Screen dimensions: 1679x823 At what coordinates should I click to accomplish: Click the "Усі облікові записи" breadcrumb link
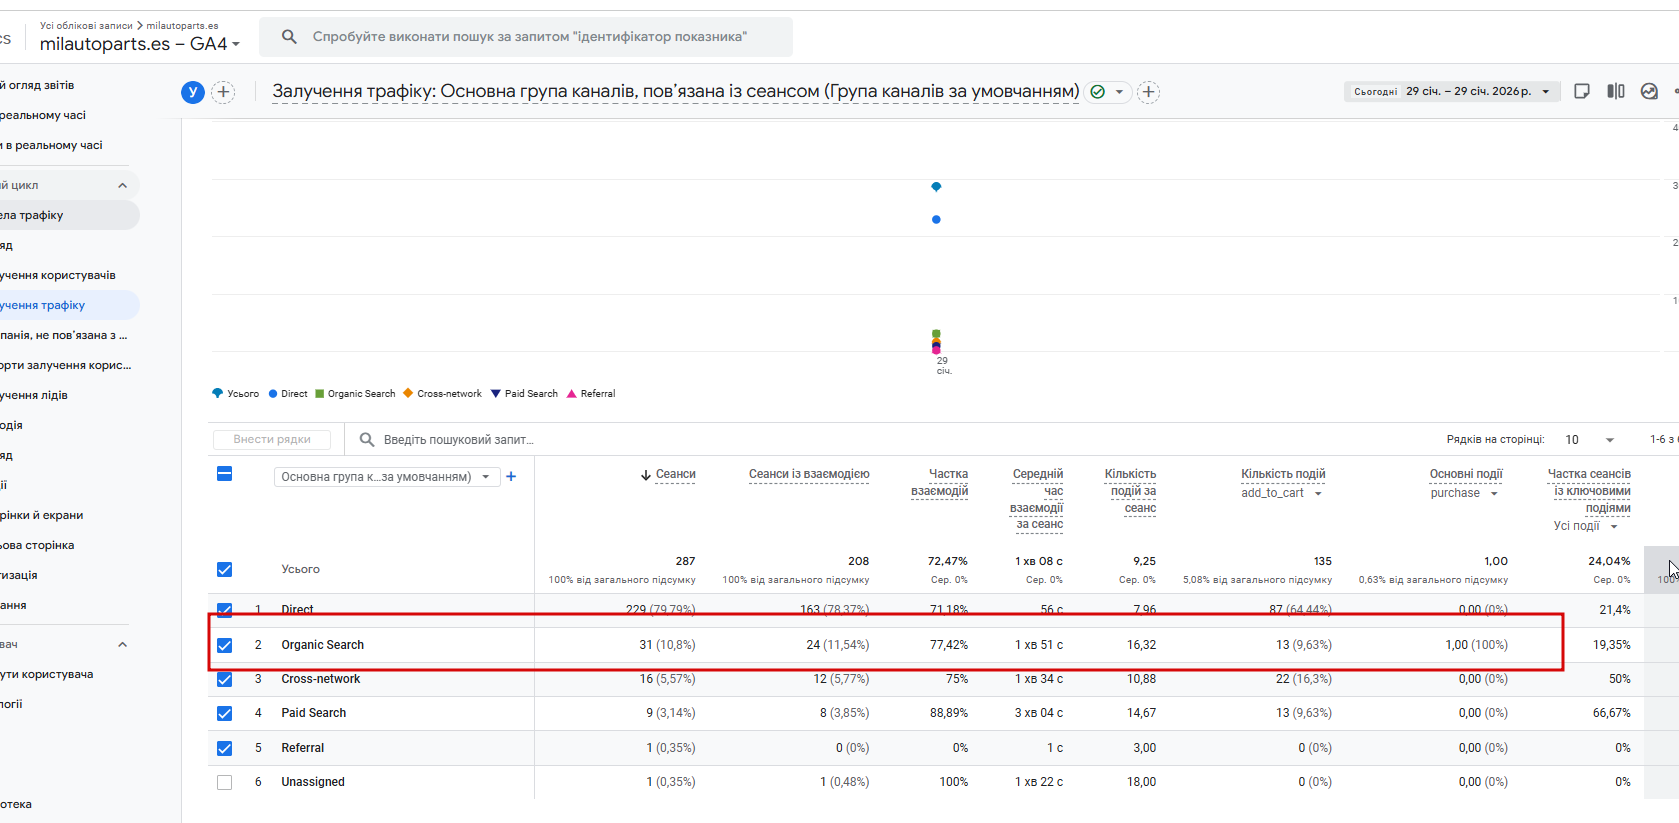click(86, 26)
